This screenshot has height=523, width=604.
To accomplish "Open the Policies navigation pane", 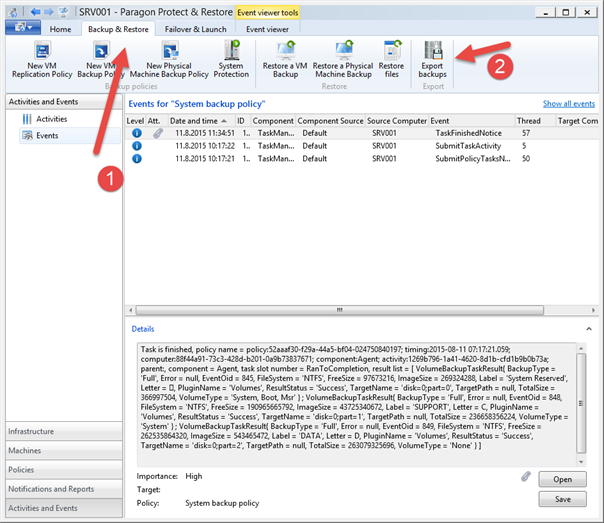I will (x=64, y=470).
